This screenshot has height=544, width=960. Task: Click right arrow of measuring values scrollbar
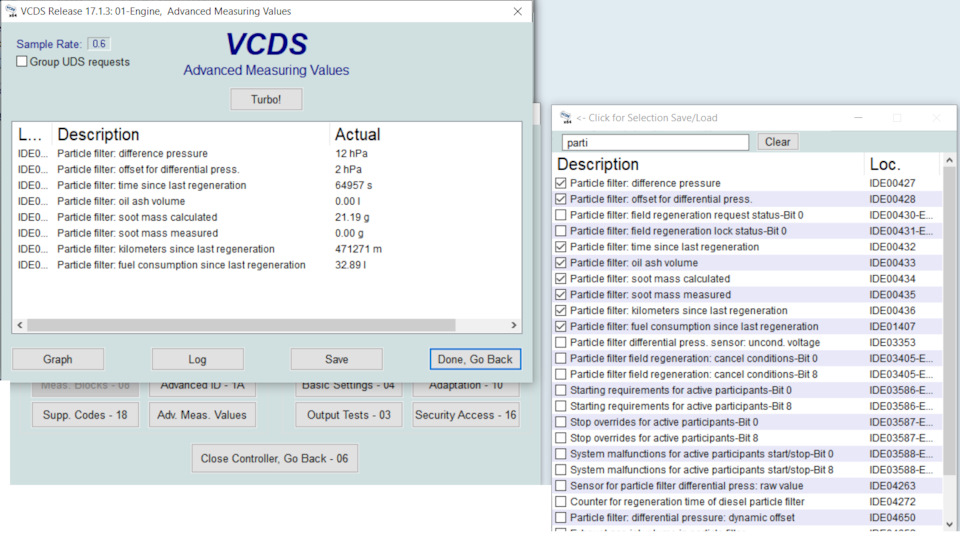pyautogui.click(x=514, y=325)
